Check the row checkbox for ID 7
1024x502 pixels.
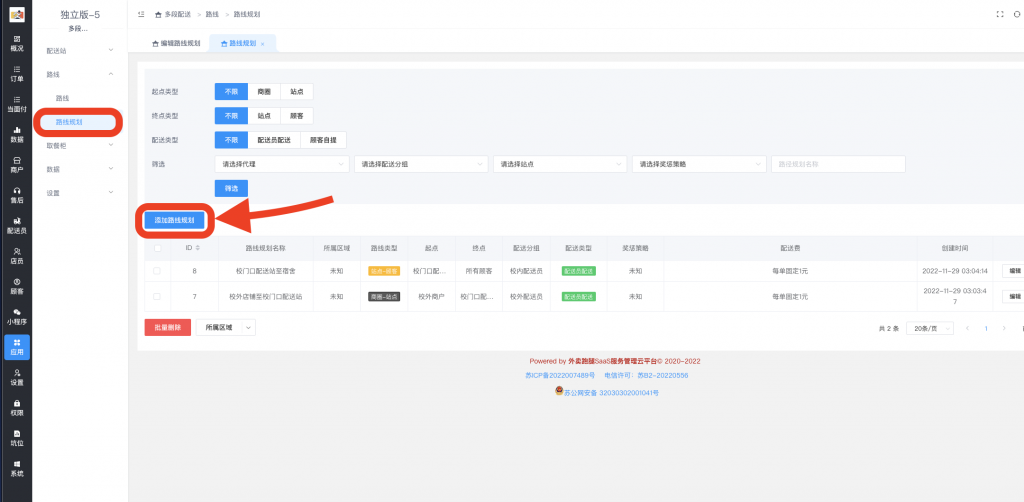pos(157,296)
